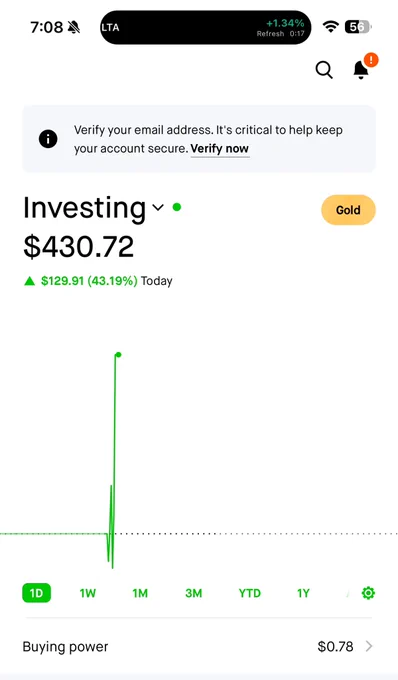Tap the green end dot on the chart line
Screen dimensions: 398x680
pos(118,355)
